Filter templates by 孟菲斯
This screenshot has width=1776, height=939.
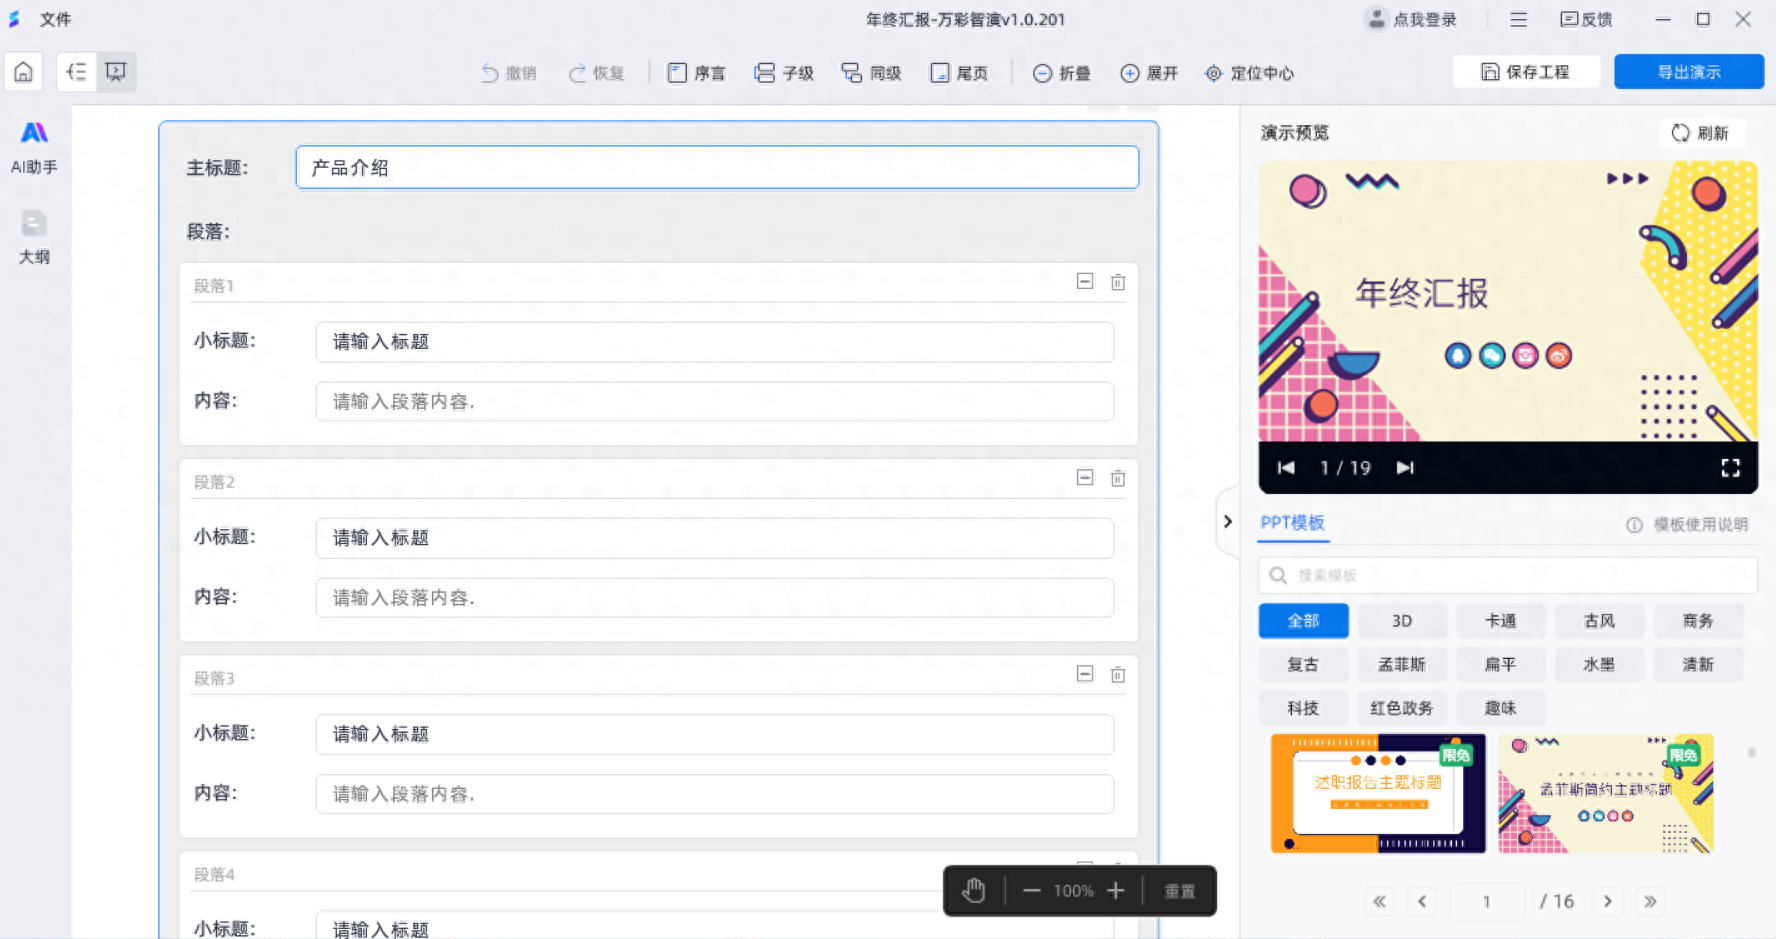point(1402,664)
